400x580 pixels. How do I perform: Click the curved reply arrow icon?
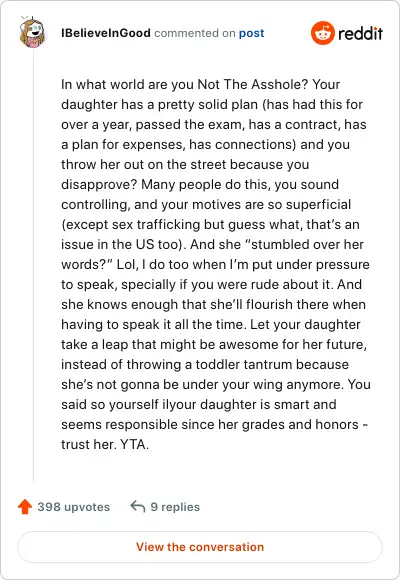tap(138, 506)
